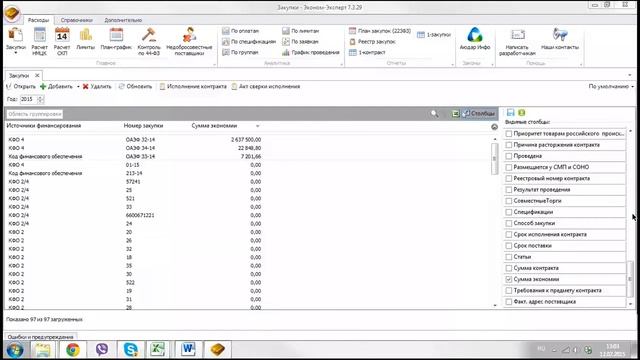Open Недобросовестные поставщики
640x360 pixels.
pyautogui.click(x=189, y=41)
